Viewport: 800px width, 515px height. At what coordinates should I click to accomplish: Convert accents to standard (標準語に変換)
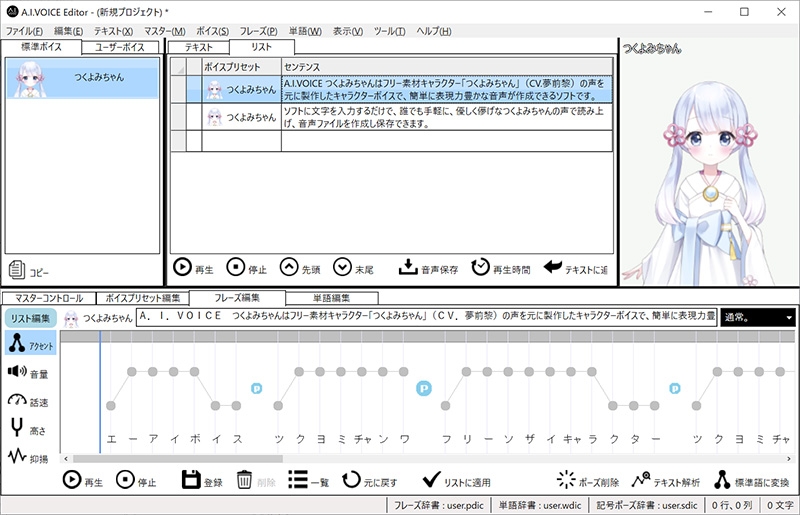[x=752, y=481]
